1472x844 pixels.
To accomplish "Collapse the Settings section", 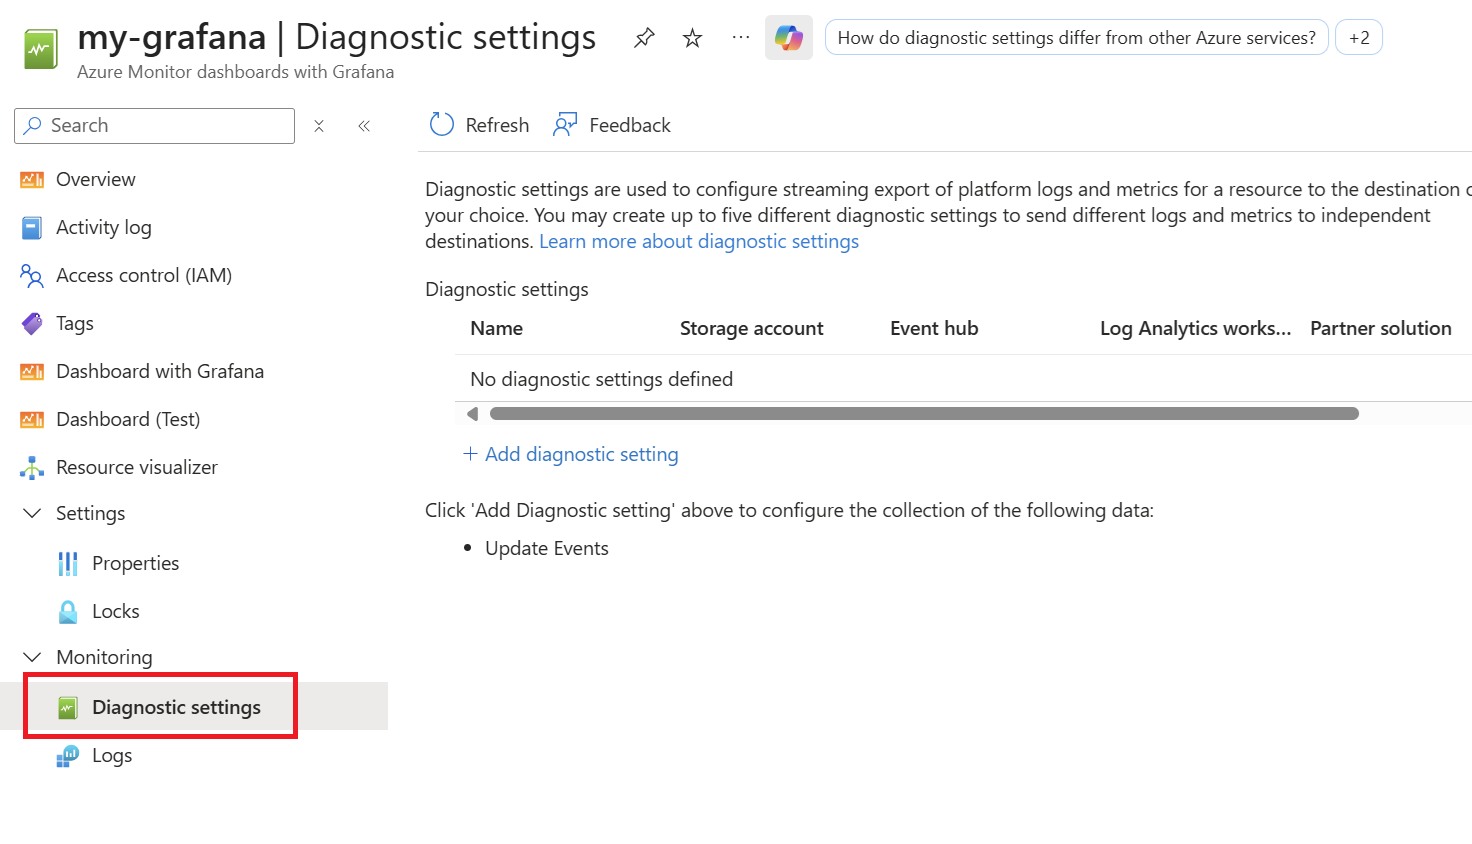I will pyautogui.click(x=32, y=513).
